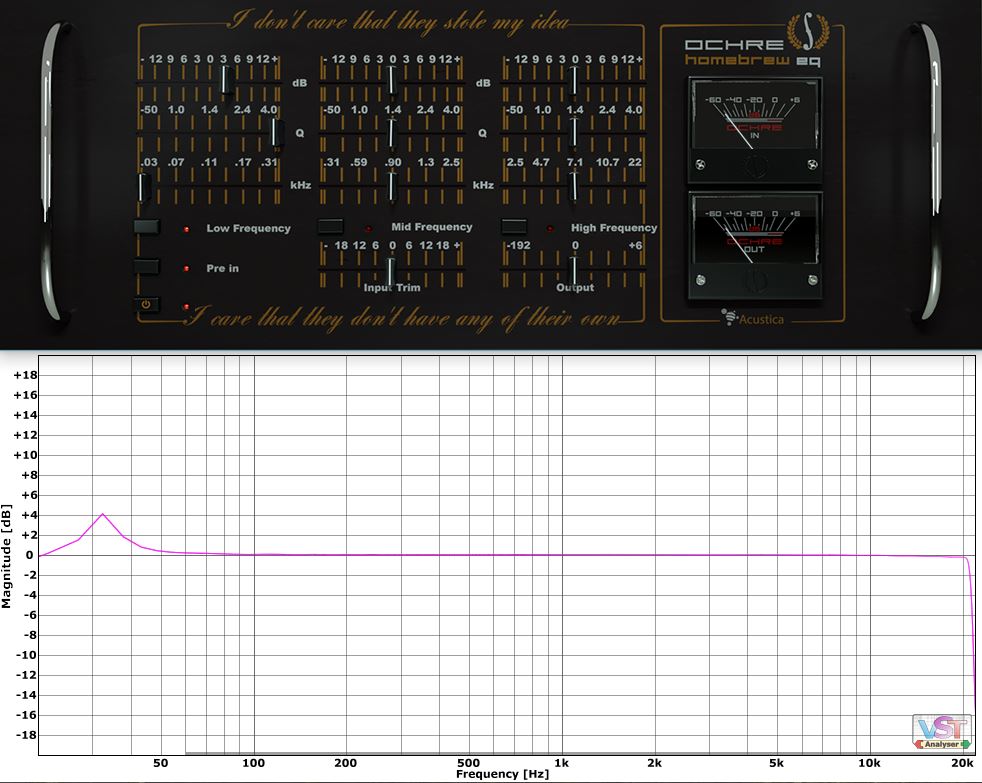Click the OUT VU meter
Screen dimensions: 982x783
(755, 246)
